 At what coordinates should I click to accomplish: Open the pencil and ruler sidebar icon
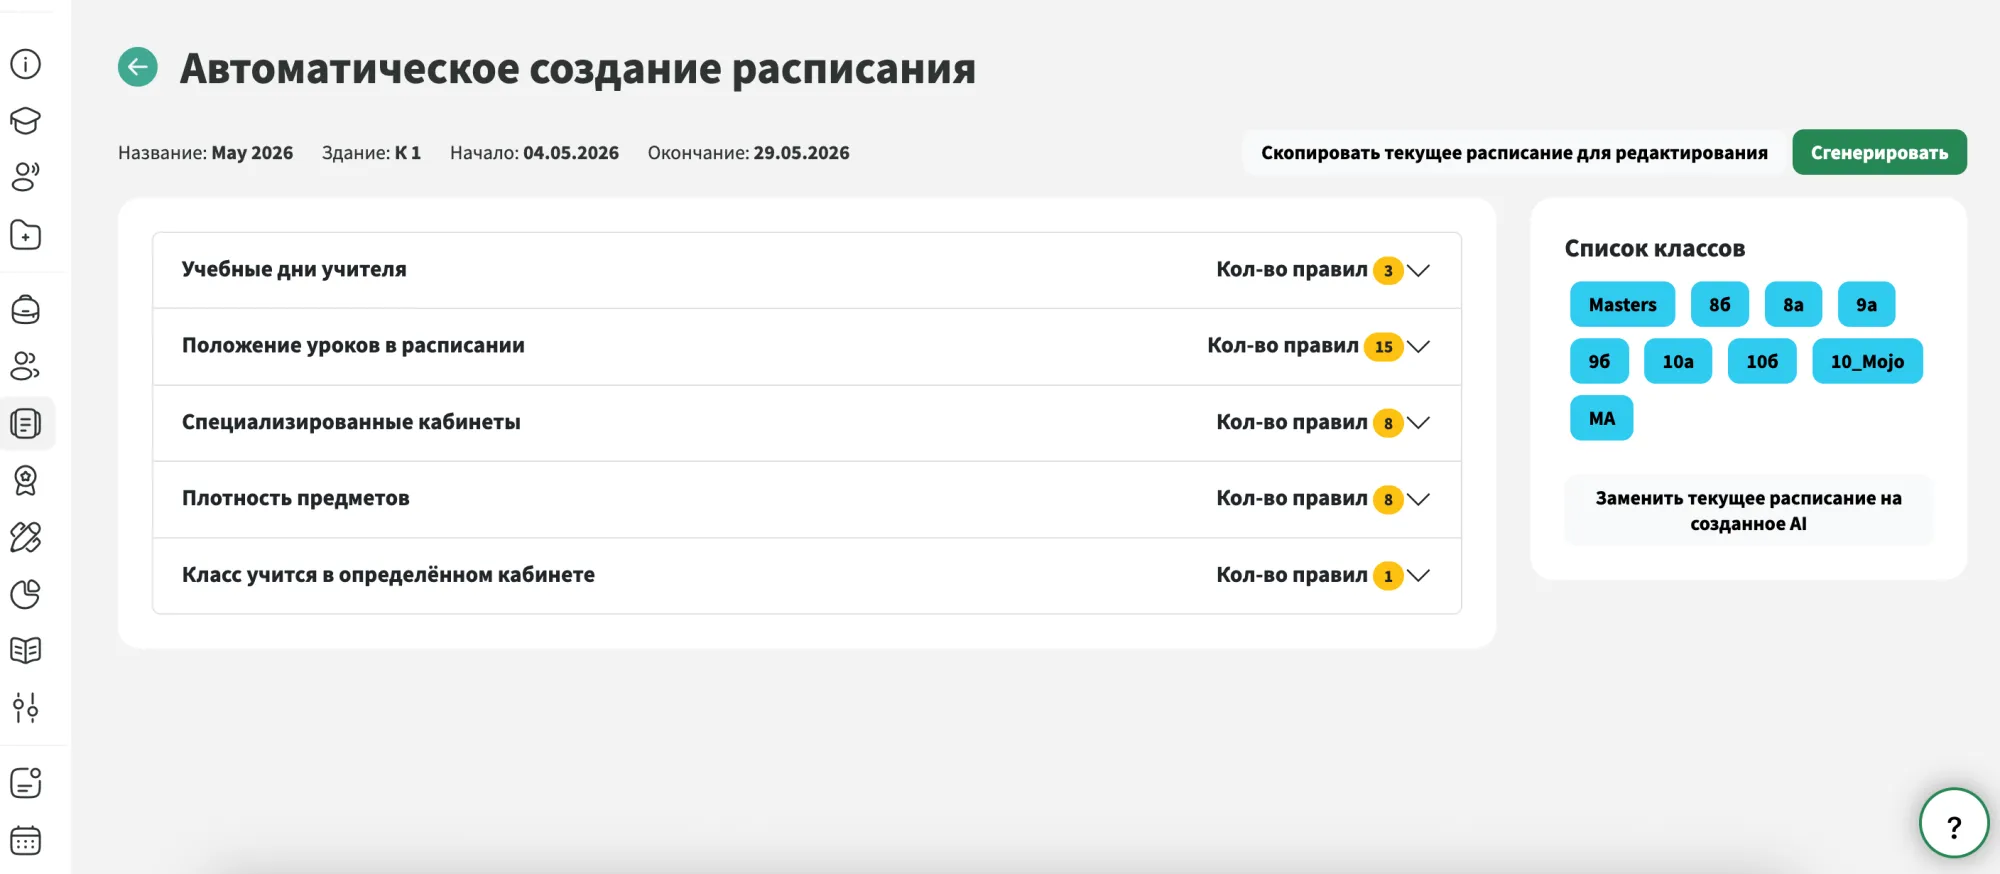tap(25, 537)
